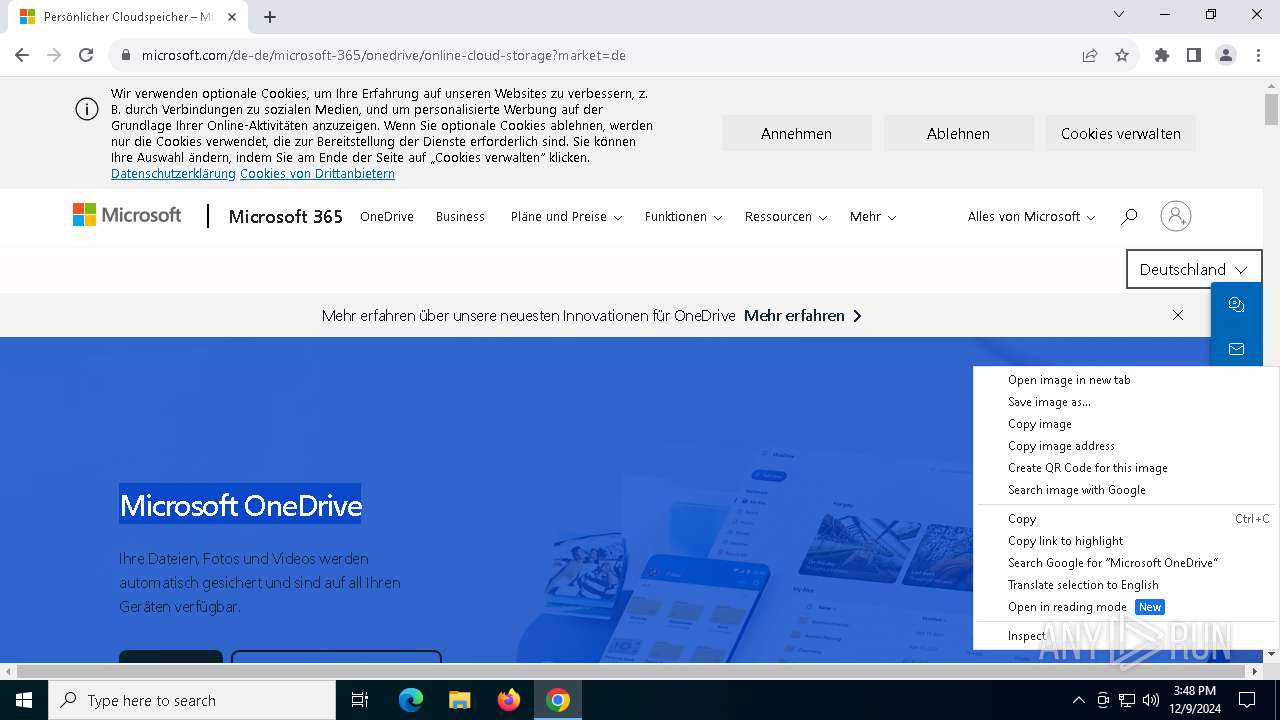The height and width of the screenshot is (720, 1280).
Task: Select Copy image address
Action: point(1126,446)
